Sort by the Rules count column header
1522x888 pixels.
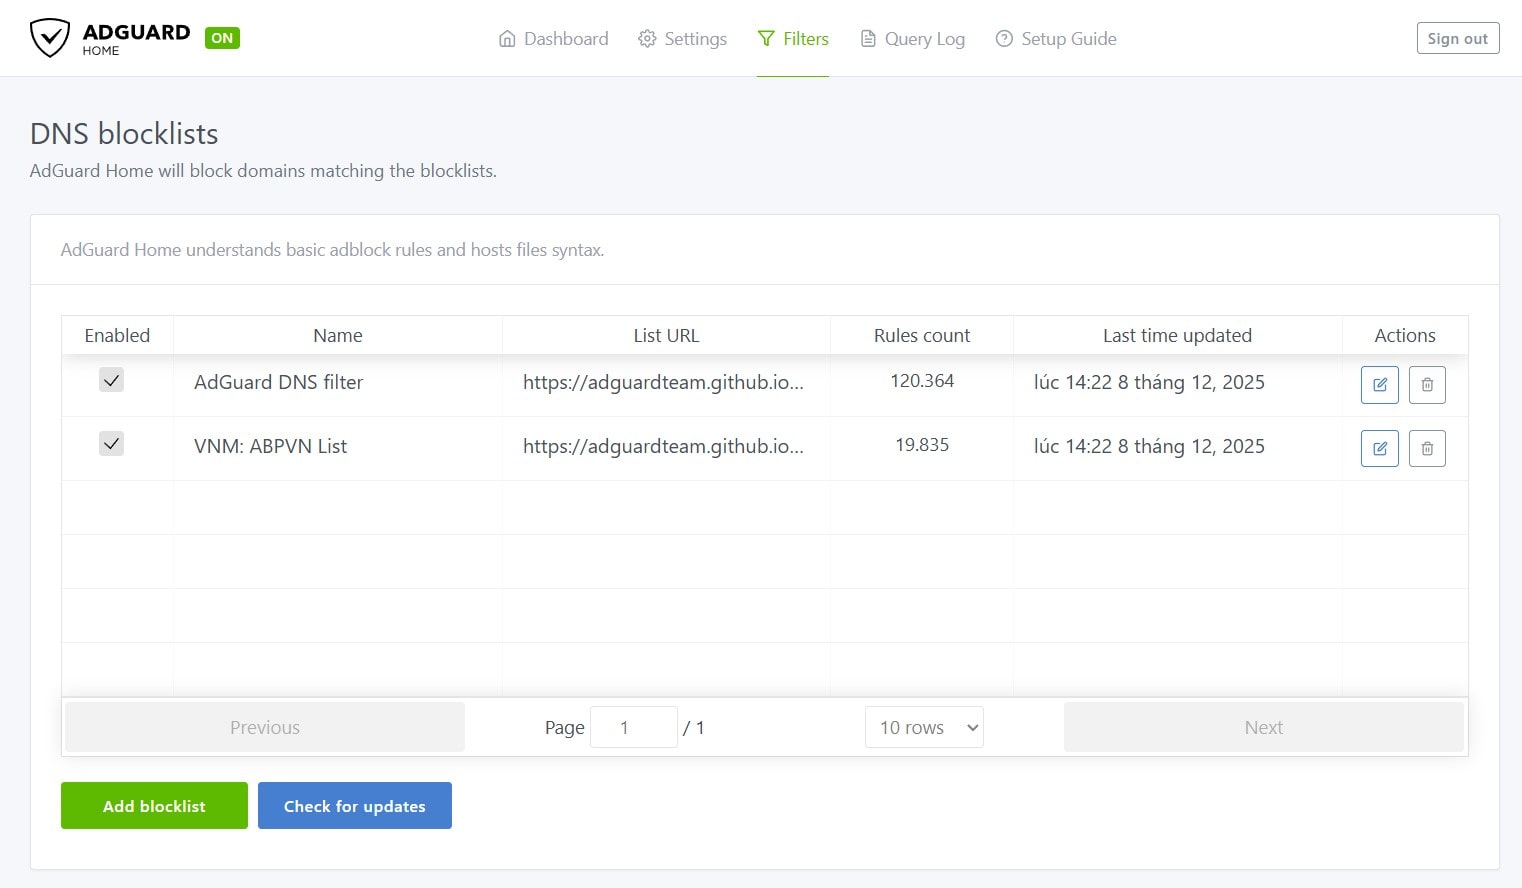(x=921, y=336)
